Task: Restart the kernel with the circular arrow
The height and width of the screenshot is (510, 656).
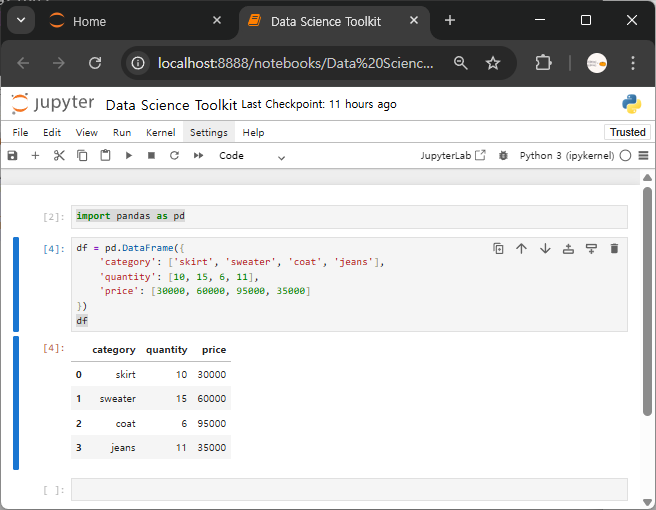Action: coord(174,156)
